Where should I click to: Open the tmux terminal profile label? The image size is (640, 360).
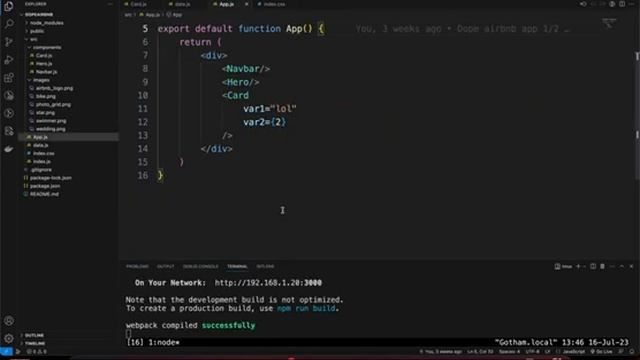pos(563,267)
